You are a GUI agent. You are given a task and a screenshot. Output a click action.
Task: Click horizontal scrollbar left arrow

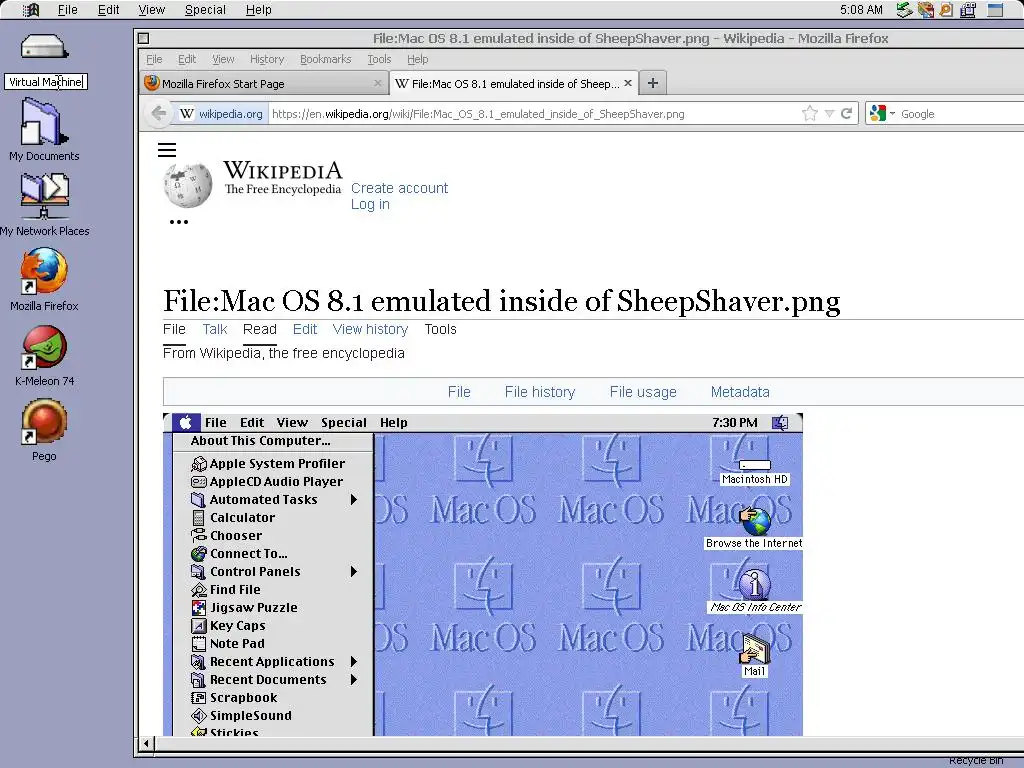point(146,743)
